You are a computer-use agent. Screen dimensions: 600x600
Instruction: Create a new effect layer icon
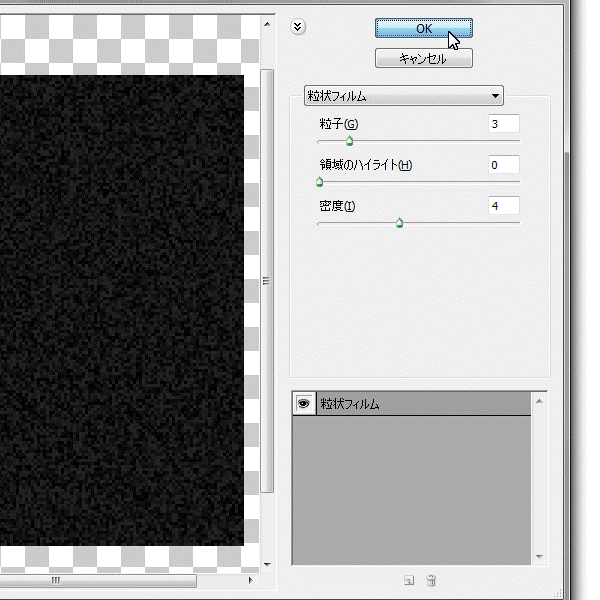click(409, 580)
